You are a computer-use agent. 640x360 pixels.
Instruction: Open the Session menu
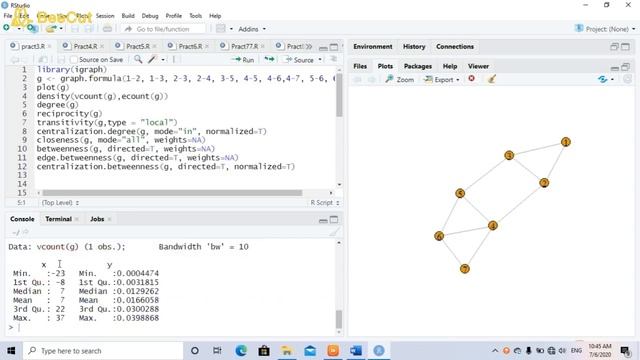point(105,16)
